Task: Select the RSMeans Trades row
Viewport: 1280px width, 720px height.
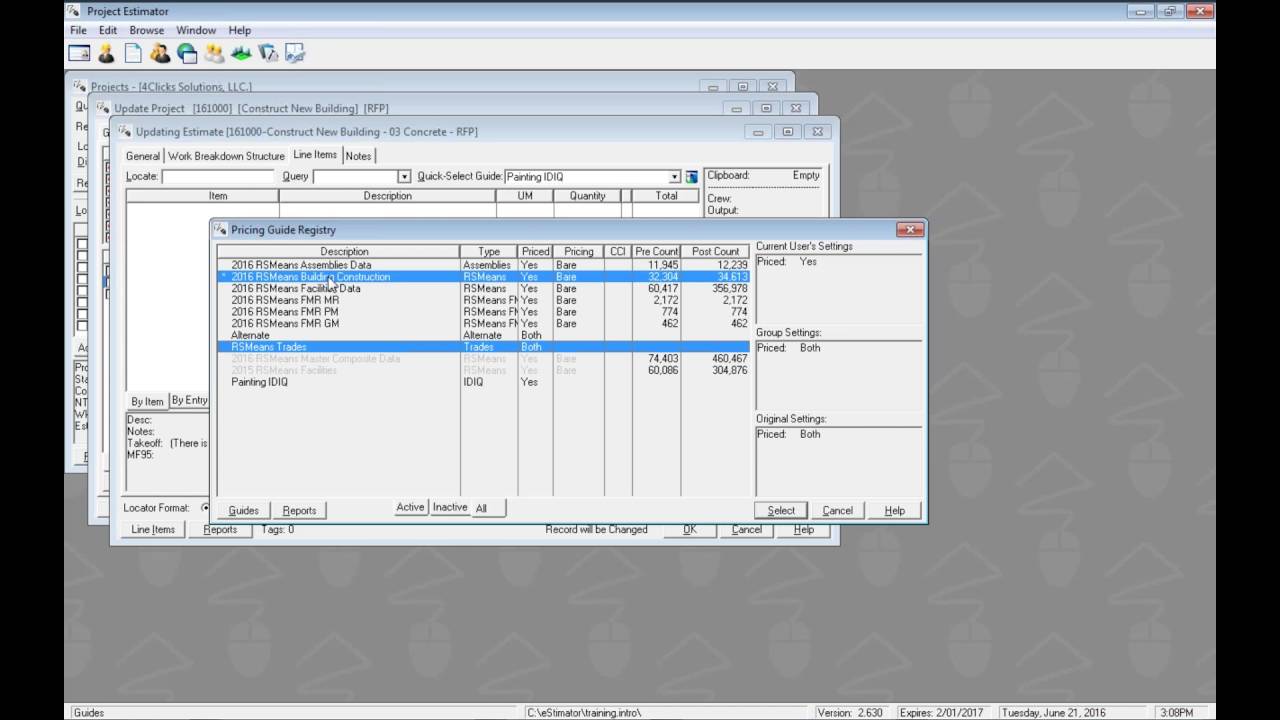Action: coord(483,347)
